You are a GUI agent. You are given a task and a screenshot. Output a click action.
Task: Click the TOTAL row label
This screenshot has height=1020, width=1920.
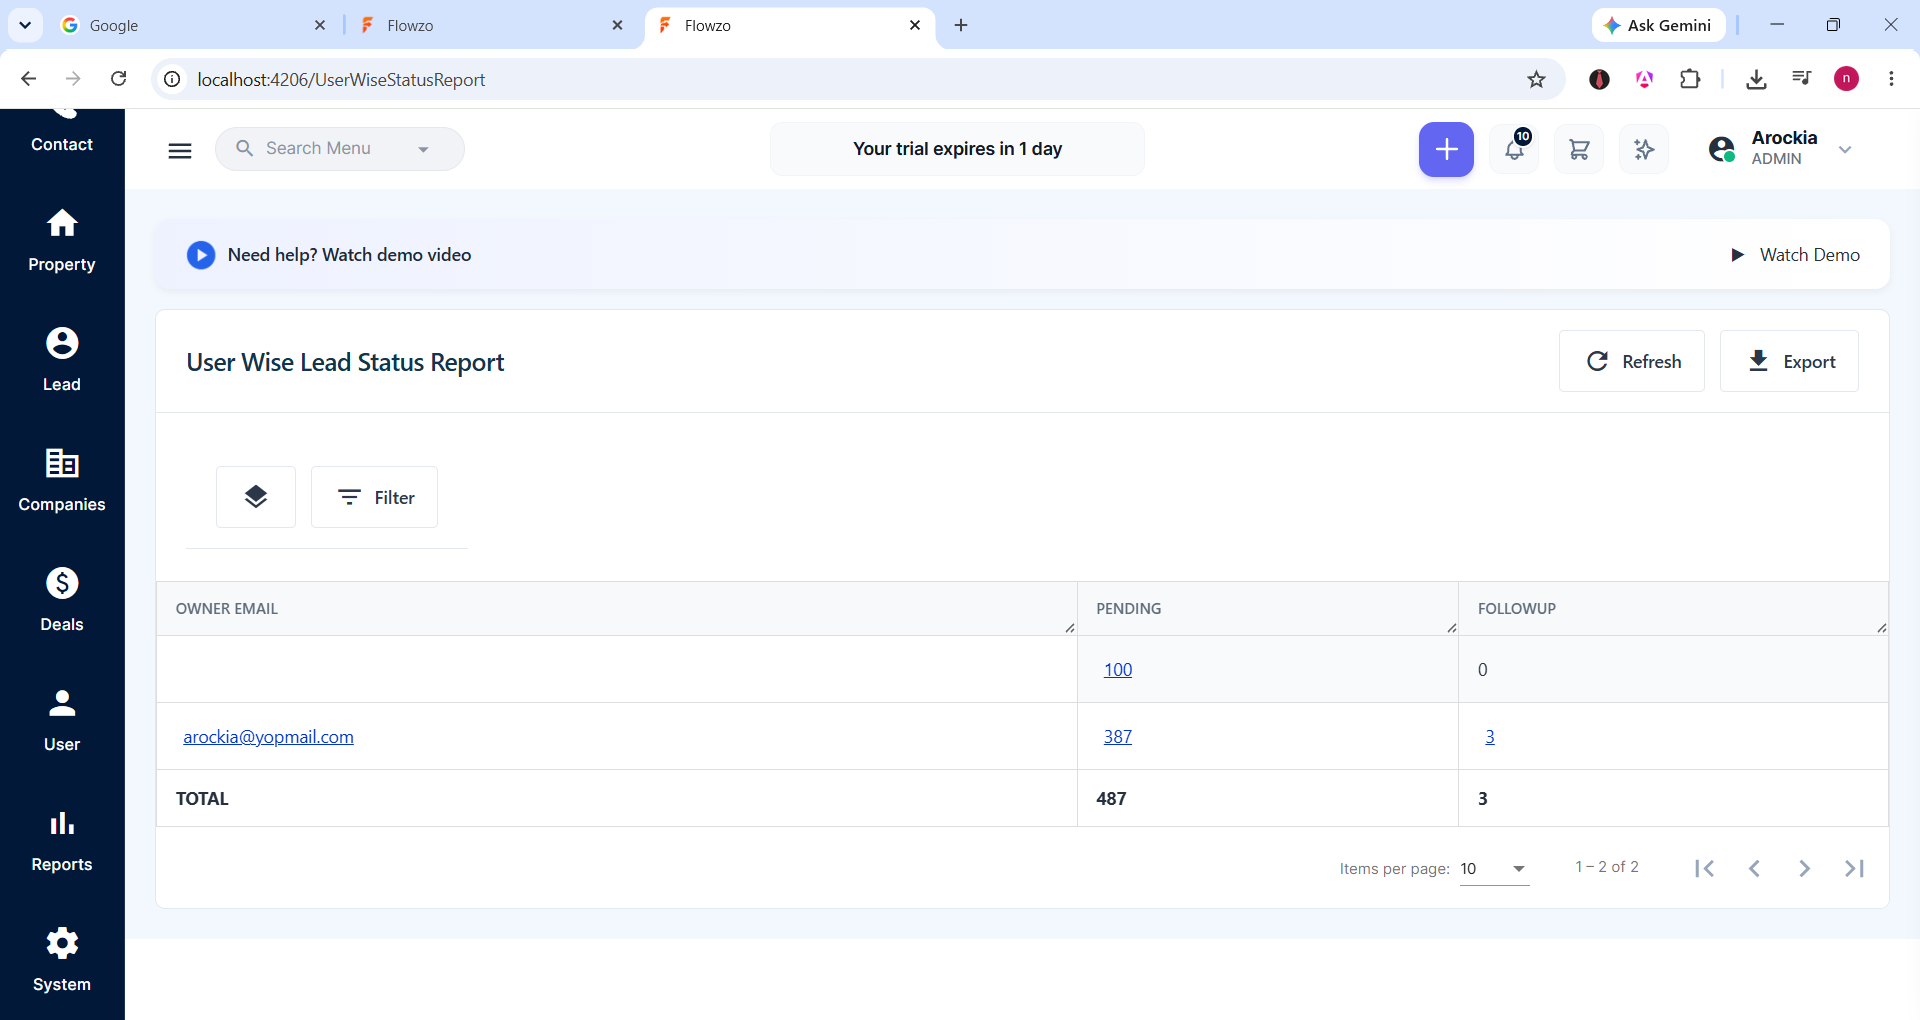(x=202, y=799)
